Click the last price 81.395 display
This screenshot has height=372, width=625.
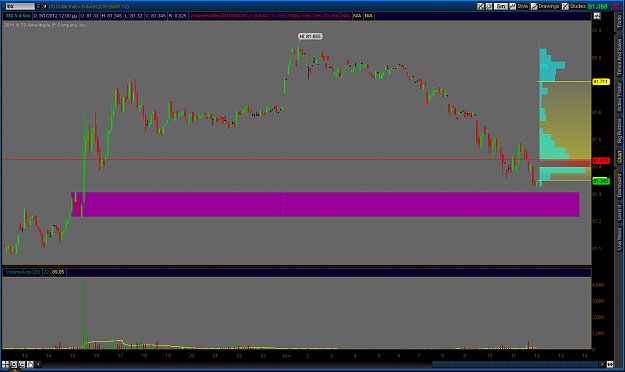(597, 6)
